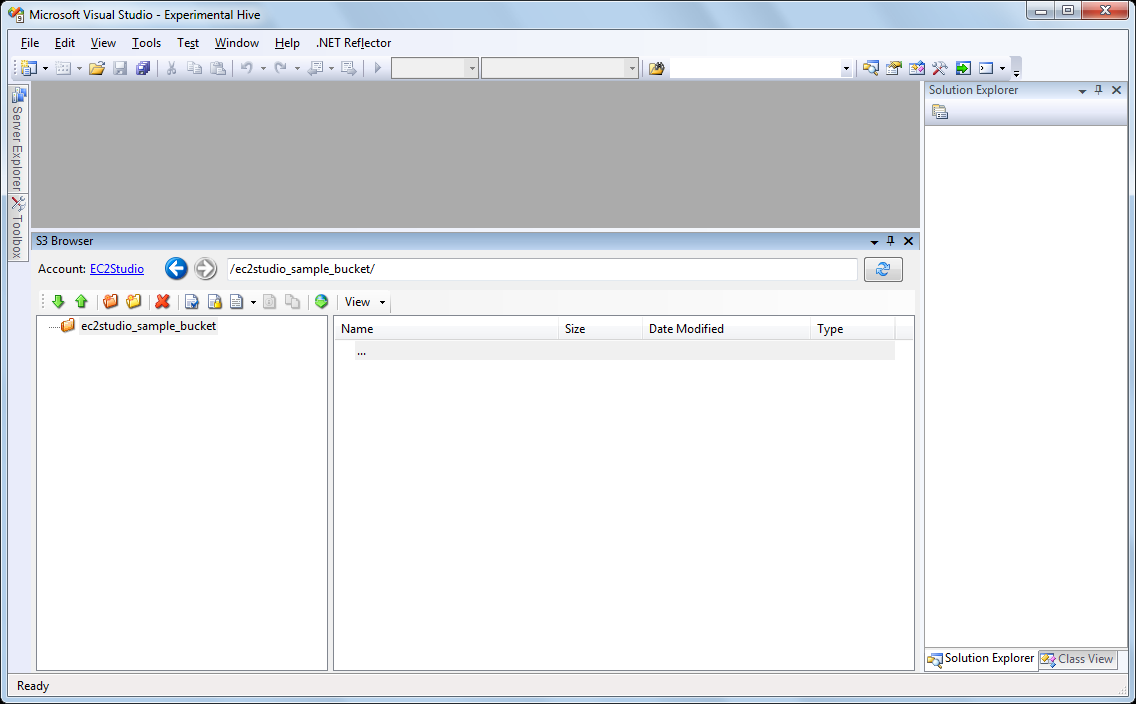Open the Tools menu
The height and width of the screenshot is (704, 1136).
click(146, 43)
